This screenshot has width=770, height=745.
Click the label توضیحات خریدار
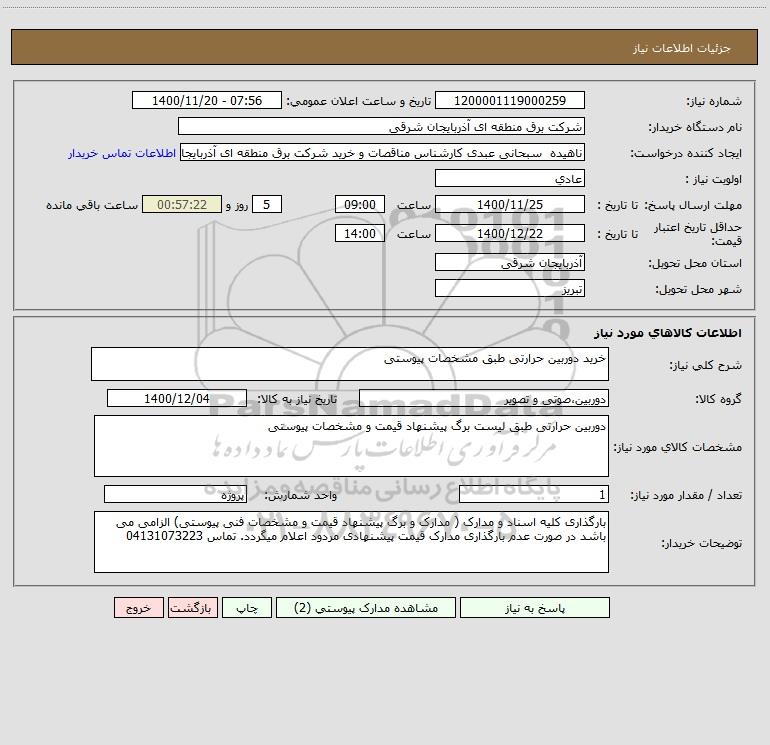click(701, 543)
